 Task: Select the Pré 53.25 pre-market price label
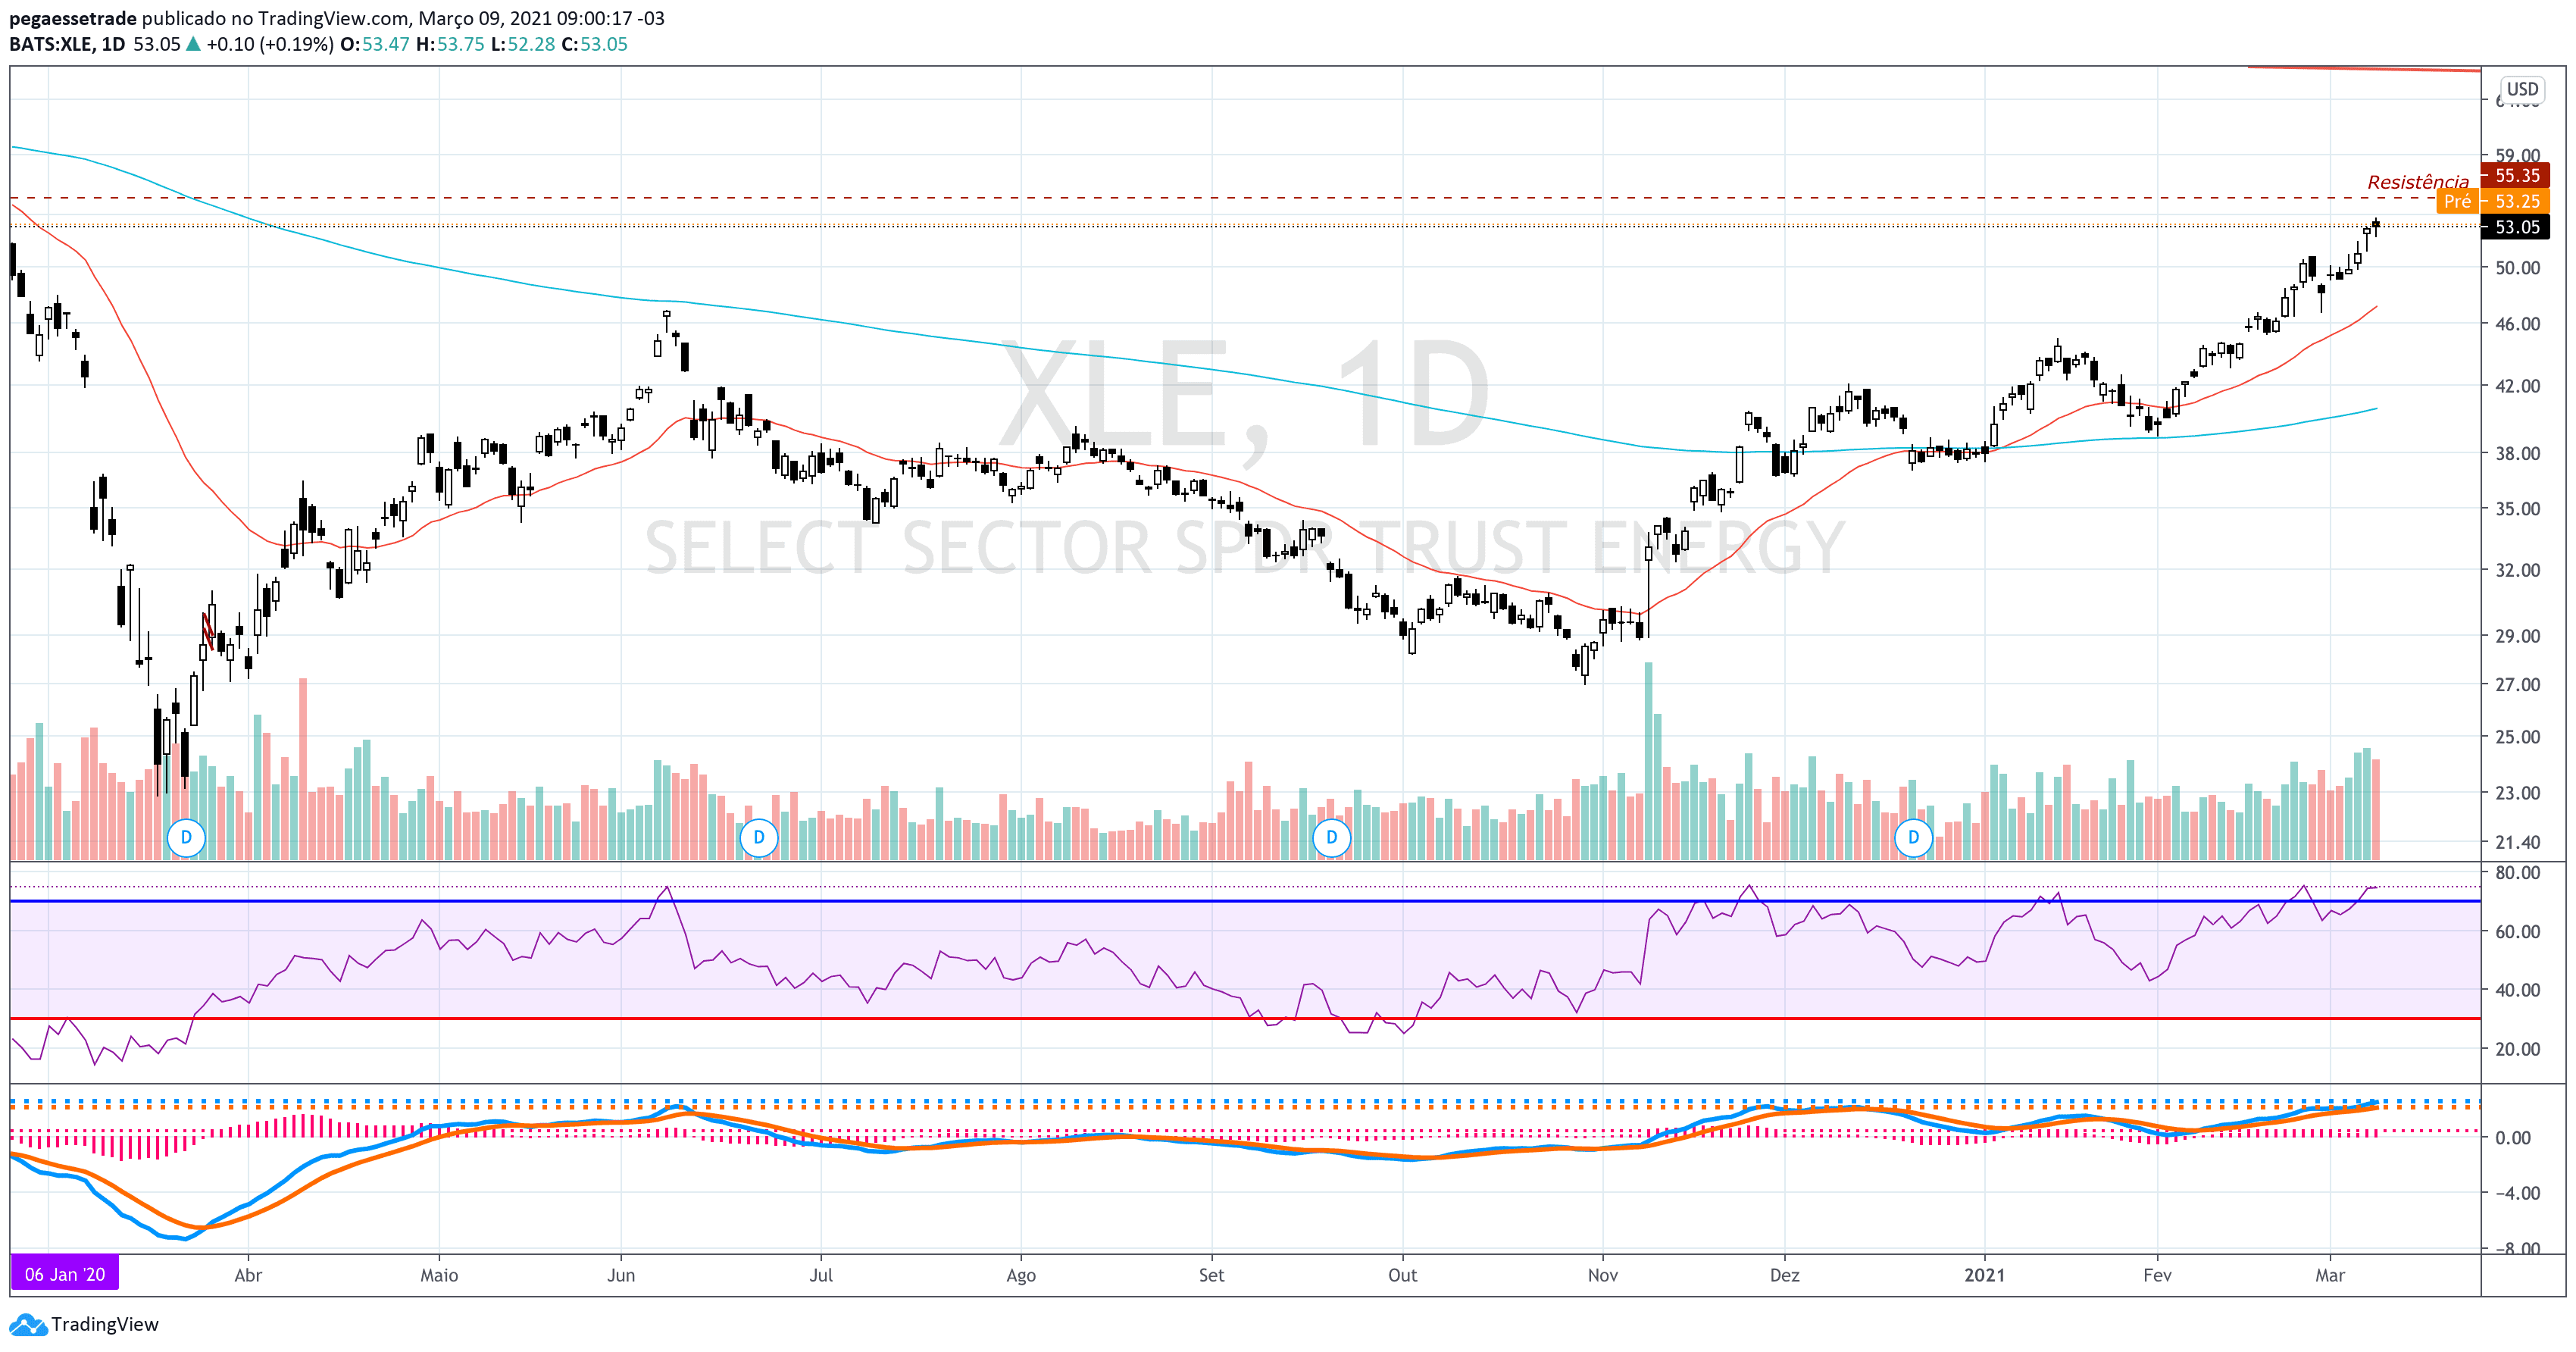pyautogui.click(x=2493, y=201)
